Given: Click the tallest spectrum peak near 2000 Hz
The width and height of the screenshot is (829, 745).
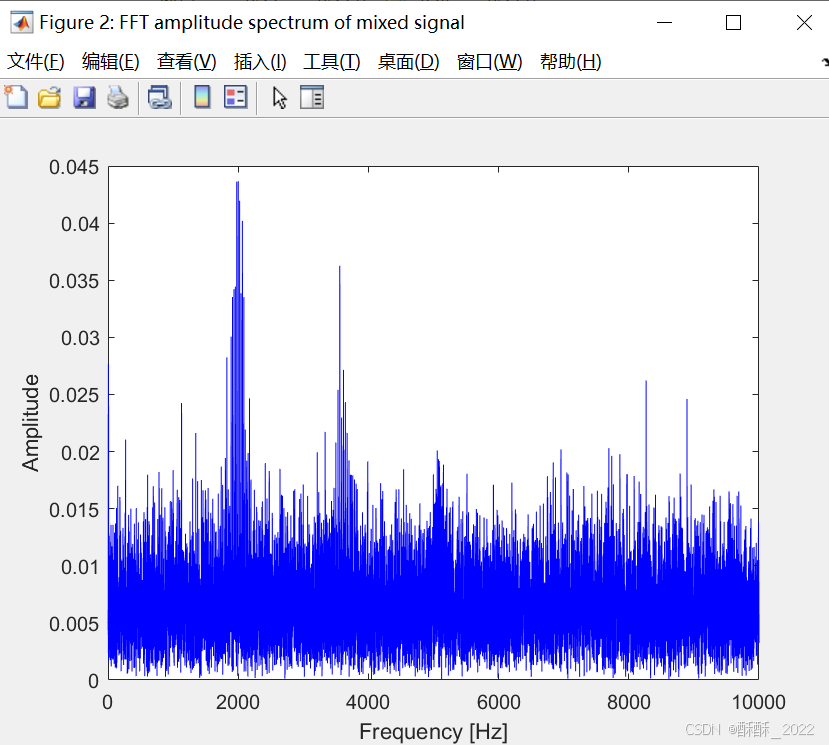Looking at the screenshot, I should pos(237,183).
